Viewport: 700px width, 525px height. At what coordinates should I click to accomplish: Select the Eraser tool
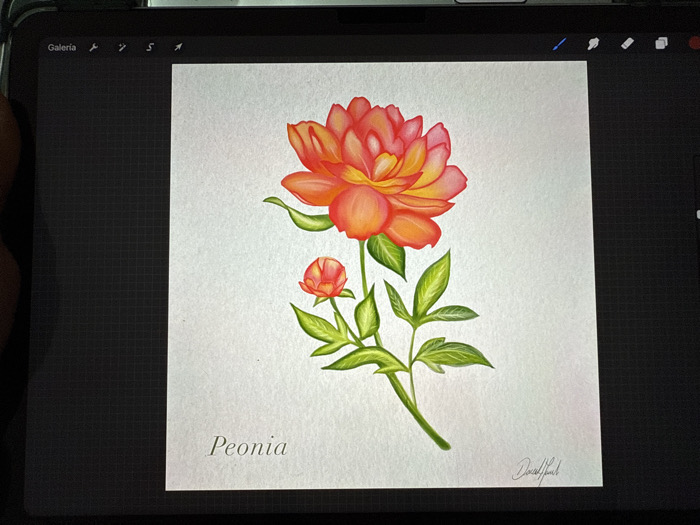pyautogui.click(x=627, y=43)
